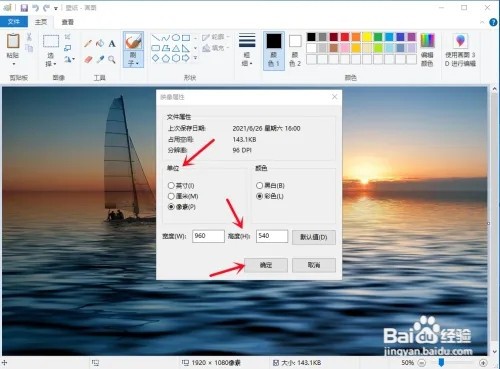Click the Save icon in the title bar

click(x=24, y=8)
